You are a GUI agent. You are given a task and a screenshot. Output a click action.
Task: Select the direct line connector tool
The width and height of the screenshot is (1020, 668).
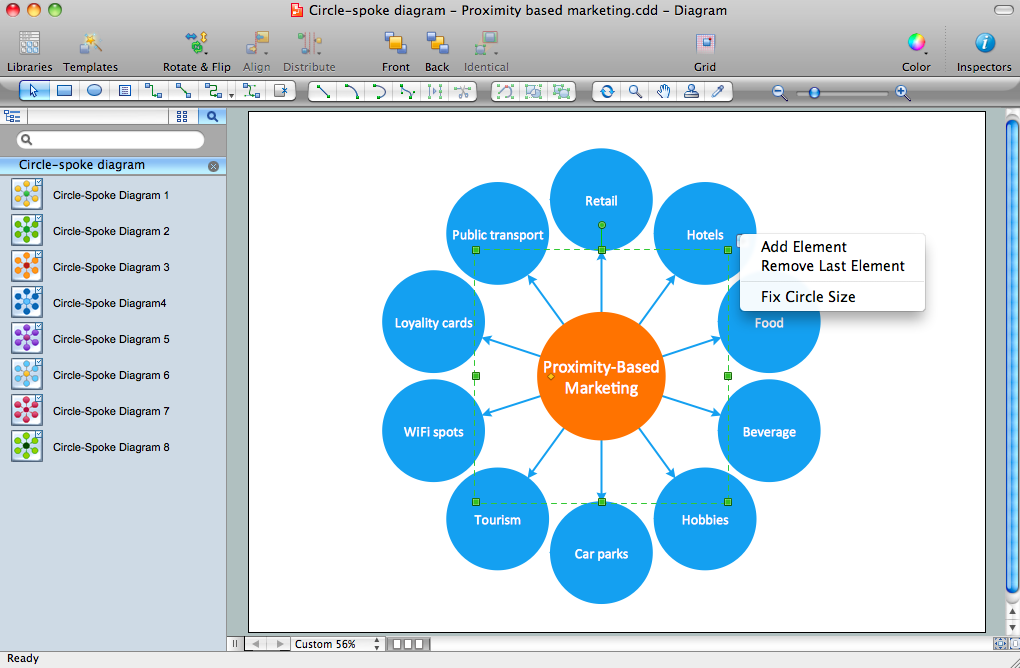(x=183, y=91)
